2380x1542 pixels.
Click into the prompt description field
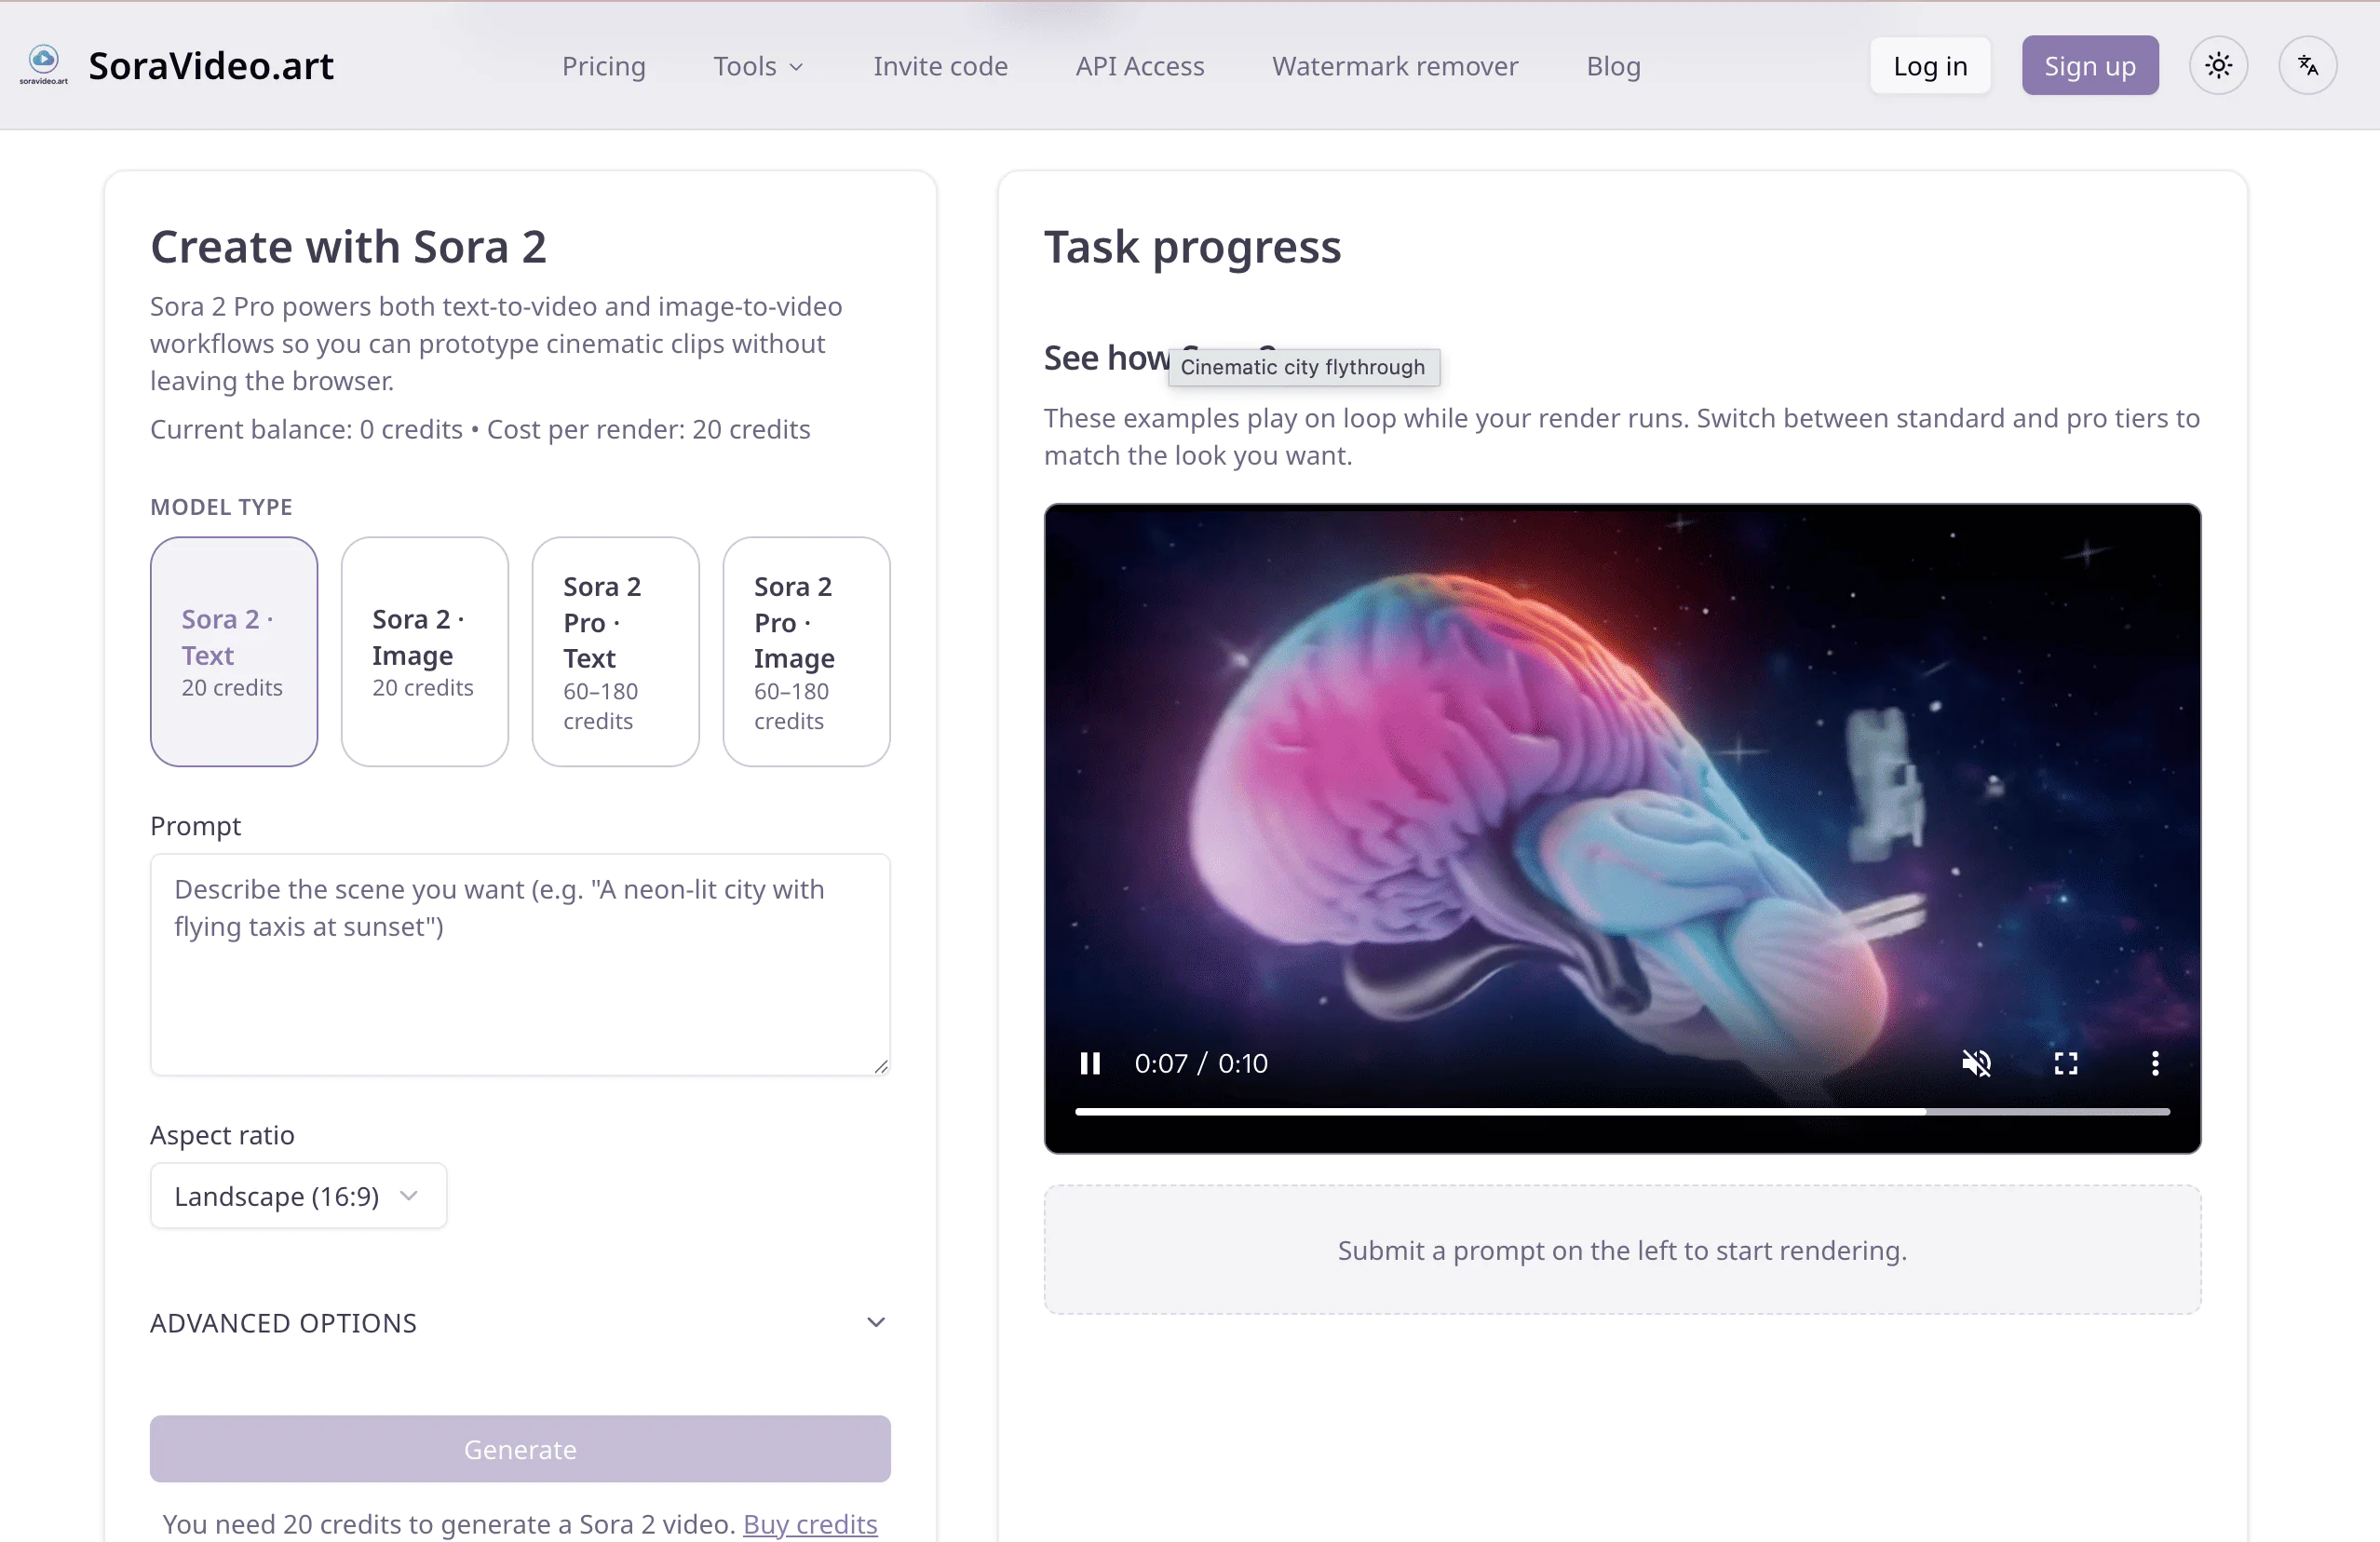(x=519, y=963)
